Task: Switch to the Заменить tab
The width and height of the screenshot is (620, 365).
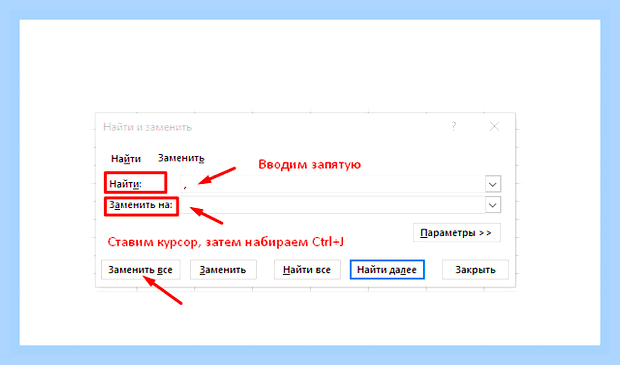Action: pos(181,158)
